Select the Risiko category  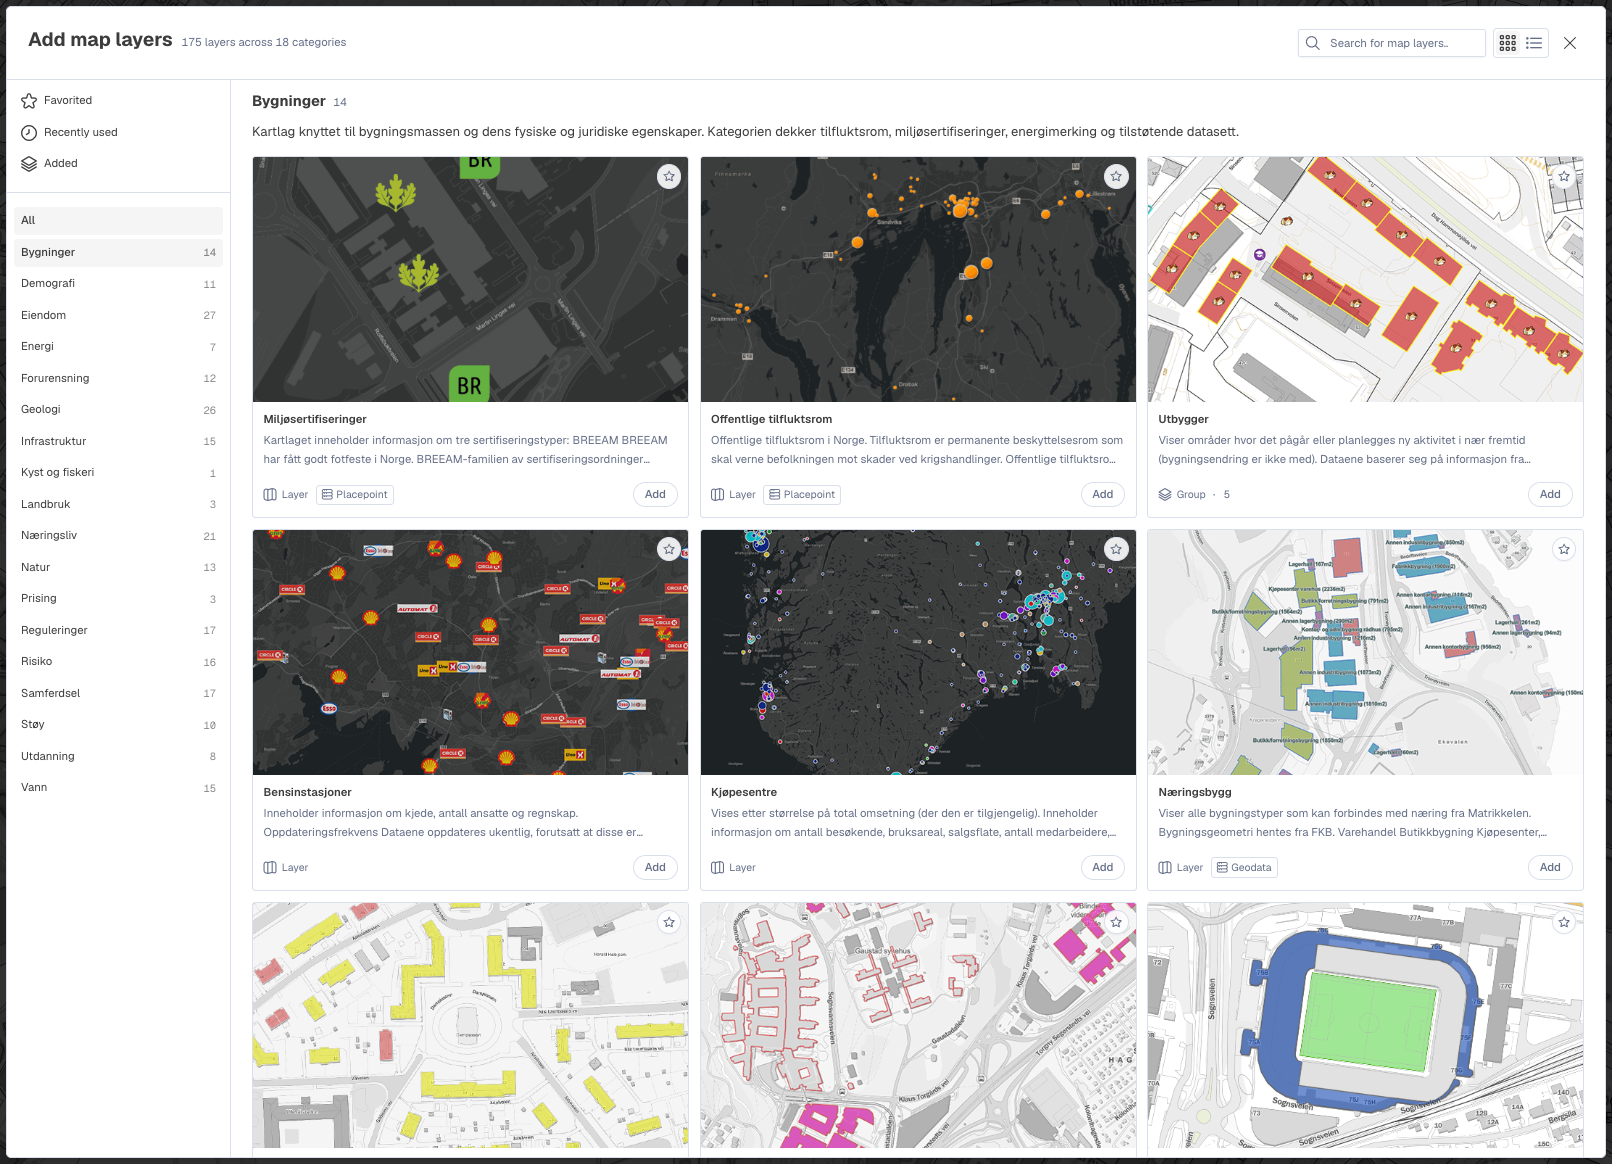click(x=118, y=661)
